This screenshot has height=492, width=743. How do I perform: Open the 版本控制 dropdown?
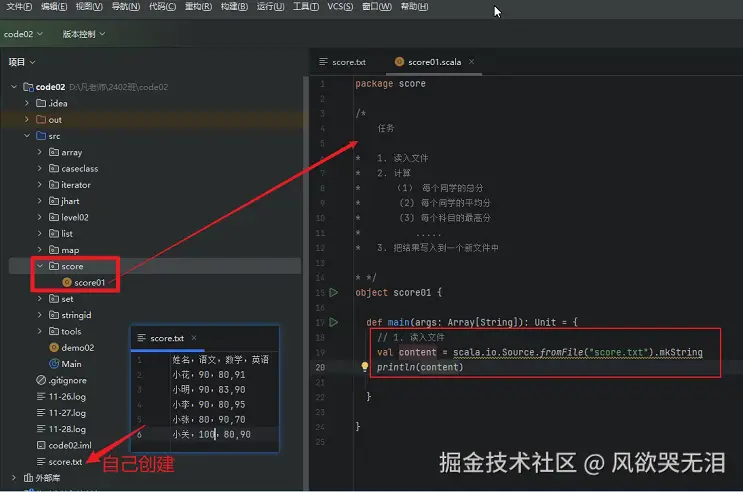click(x=84, y=34)
